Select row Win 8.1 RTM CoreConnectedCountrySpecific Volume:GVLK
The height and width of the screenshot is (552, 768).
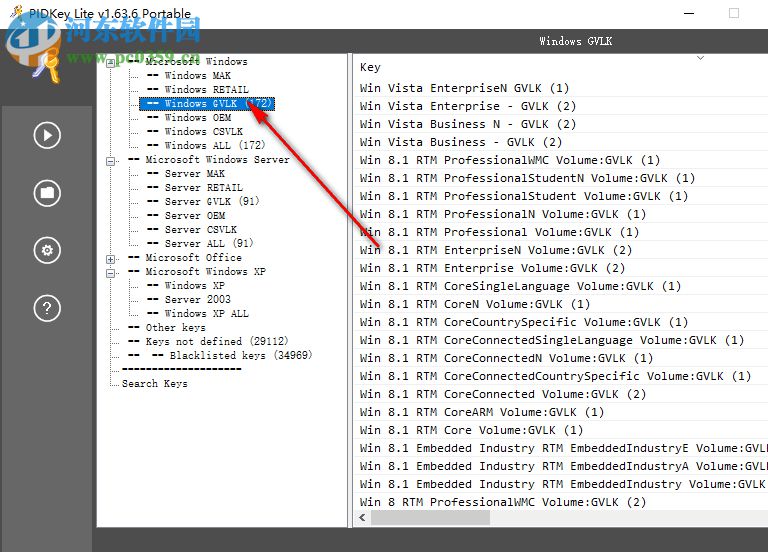pos(560,376)
